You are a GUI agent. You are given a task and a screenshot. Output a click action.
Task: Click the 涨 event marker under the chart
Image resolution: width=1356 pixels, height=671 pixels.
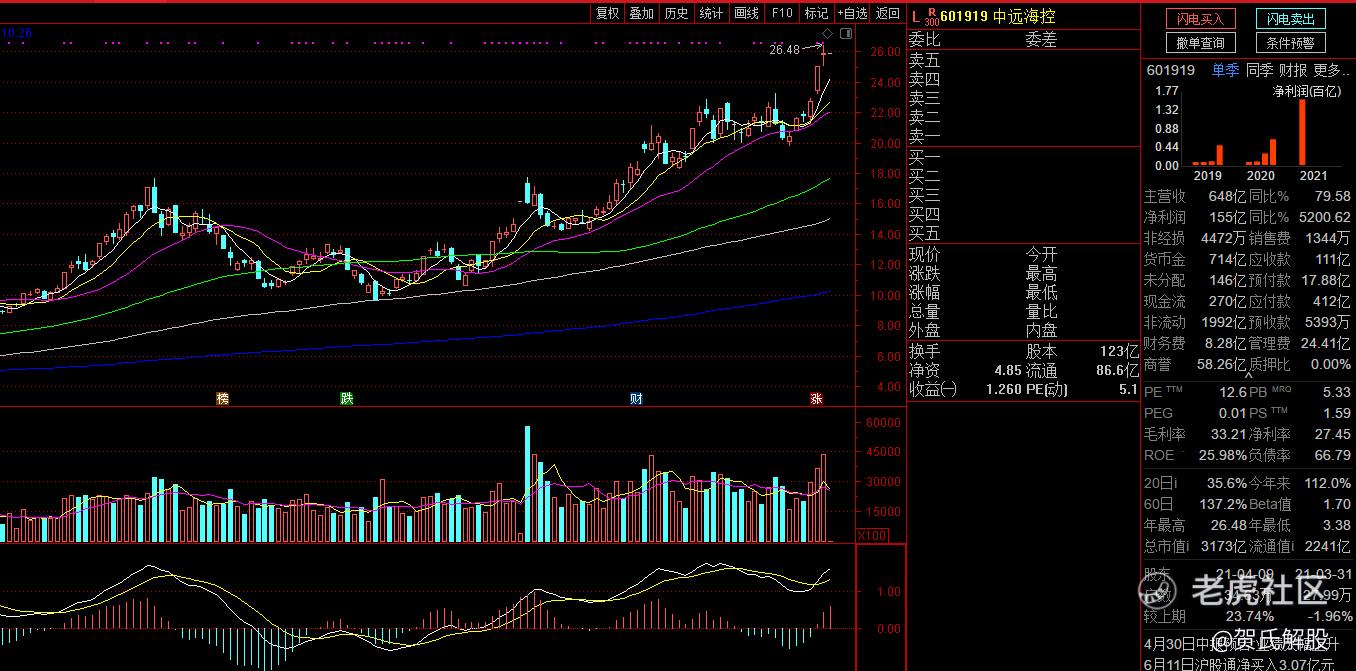[x=816, y=399]
